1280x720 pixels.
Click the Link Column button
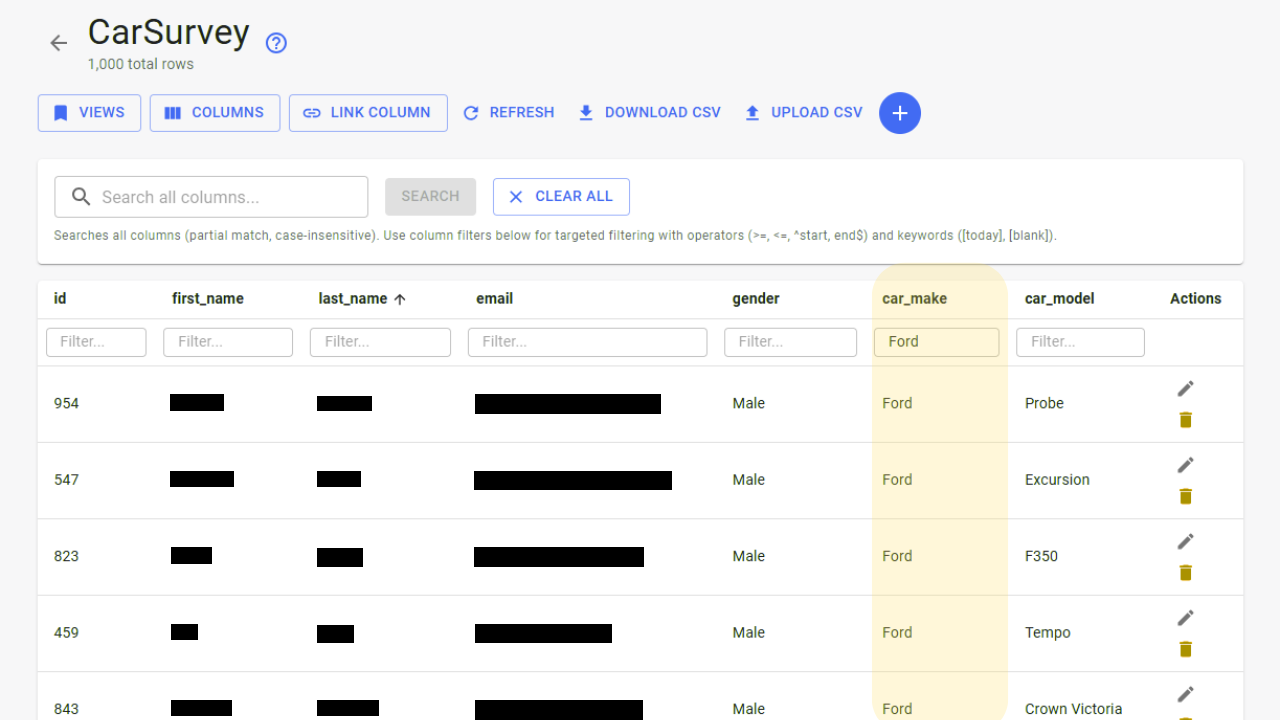[x=368, y=113]
